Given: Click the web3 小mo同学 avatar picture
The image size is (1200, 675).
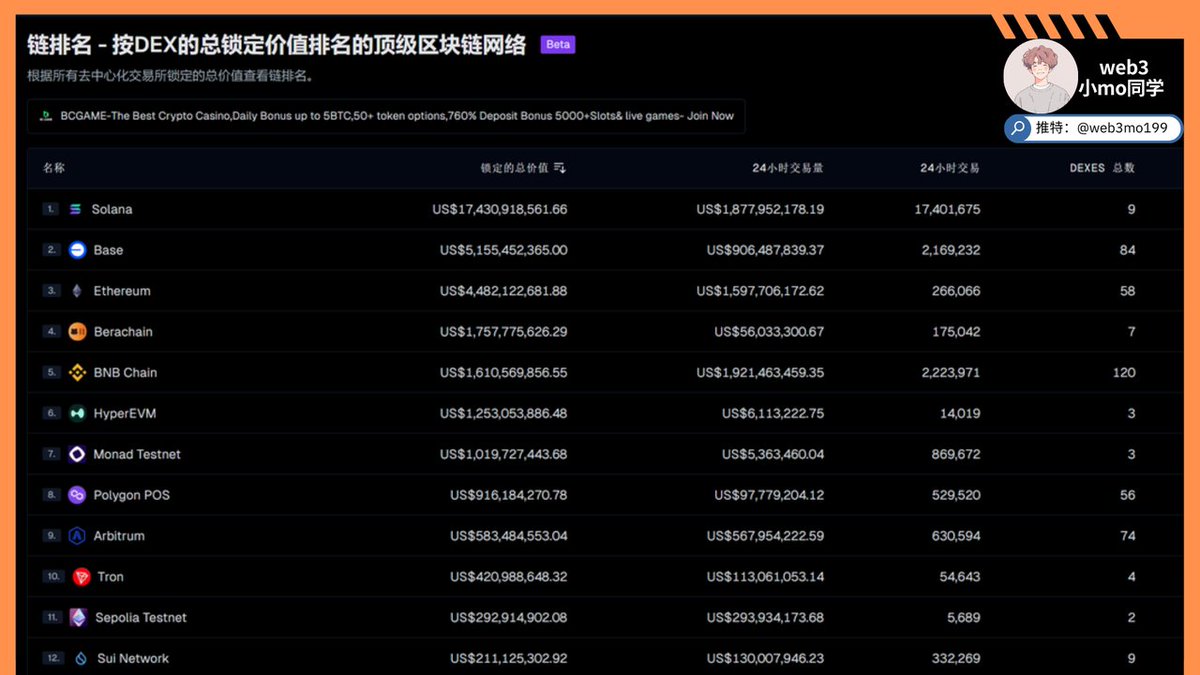Looking at the screenshot, I should pos(1040,77).
